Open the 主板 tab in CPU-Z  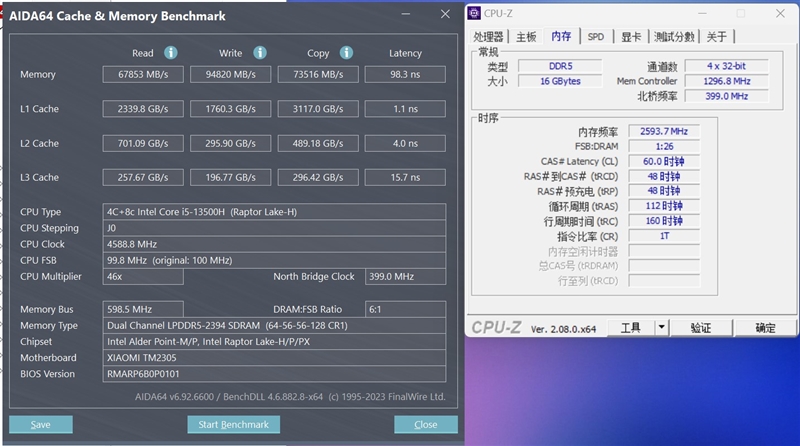pyautogui.click(x=527, y=36)
